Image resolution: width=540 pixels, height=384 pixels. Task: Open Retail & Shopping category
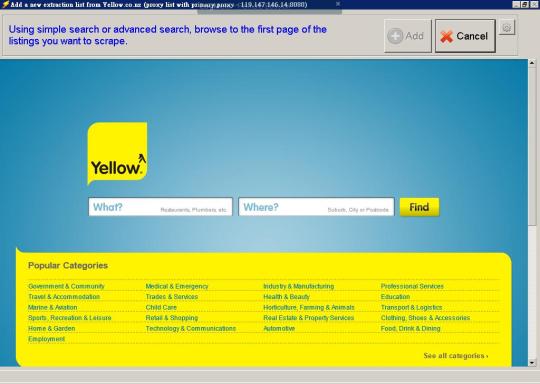172,318
